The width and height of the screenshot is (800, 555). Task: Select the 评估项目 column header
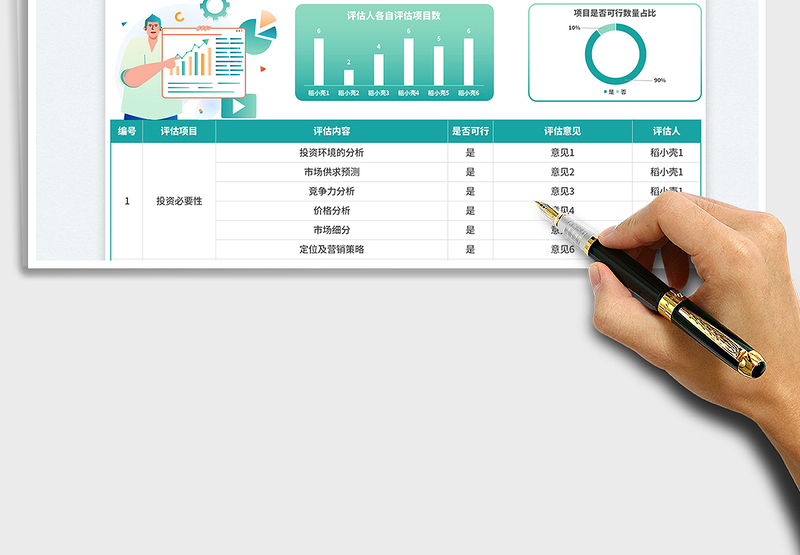click(x=179, y=131)
